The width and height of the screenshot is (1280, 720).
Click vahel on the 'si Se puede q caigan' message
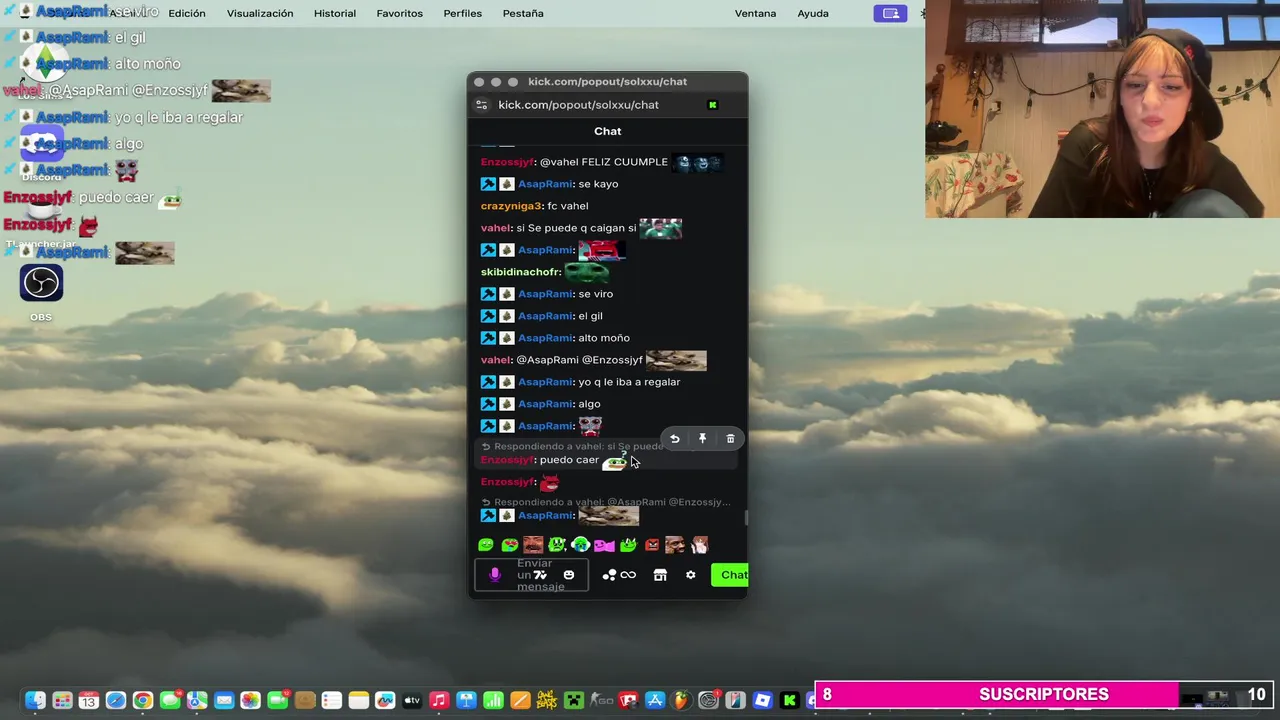click(x=495, y=228)
